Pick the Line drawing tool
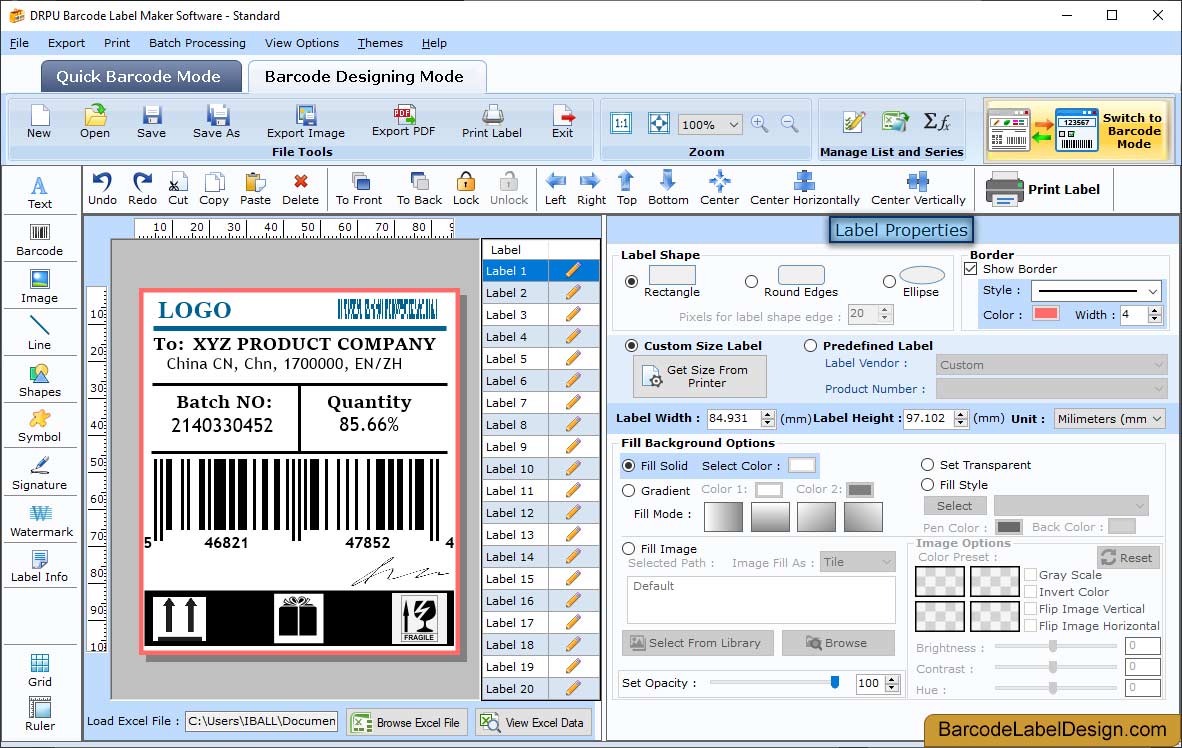Viewport: 1182px width, 748px height. [x=39, y=333]
